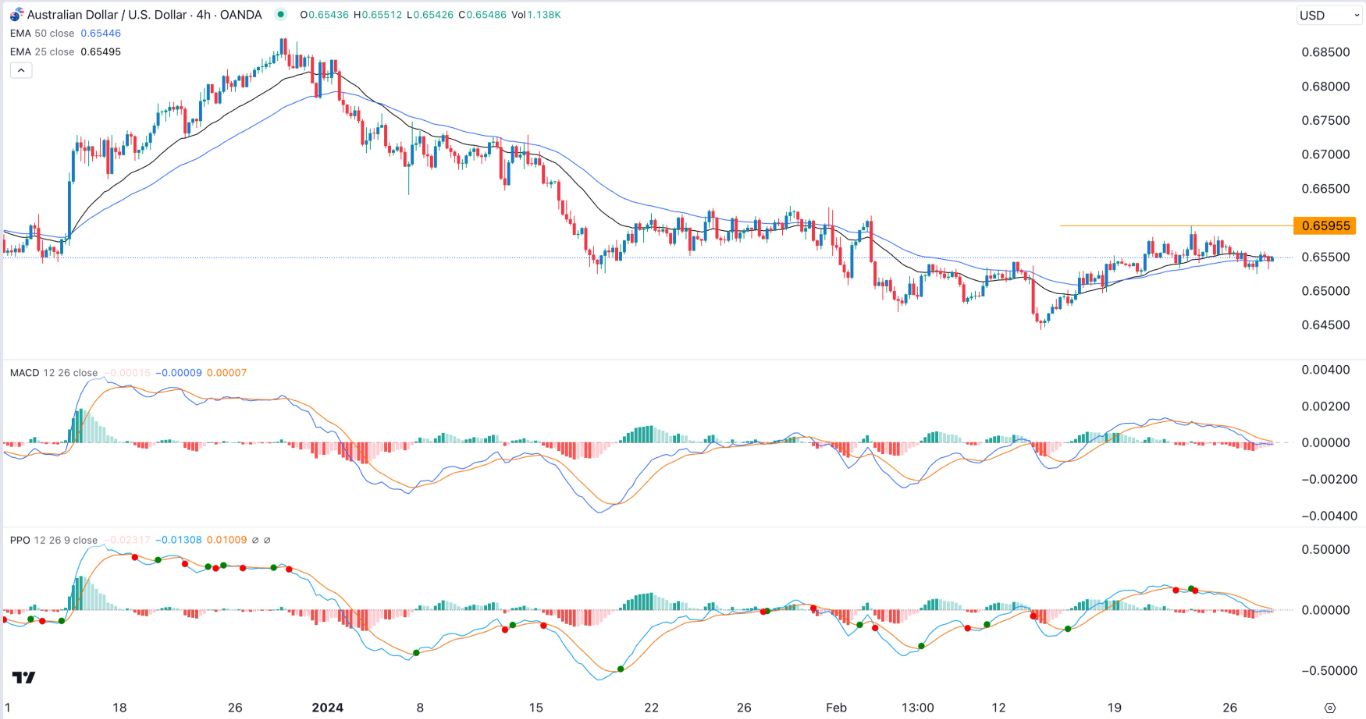
Task: Click the MACD signal value 0.00007
Action: click(x=227, y=373)
